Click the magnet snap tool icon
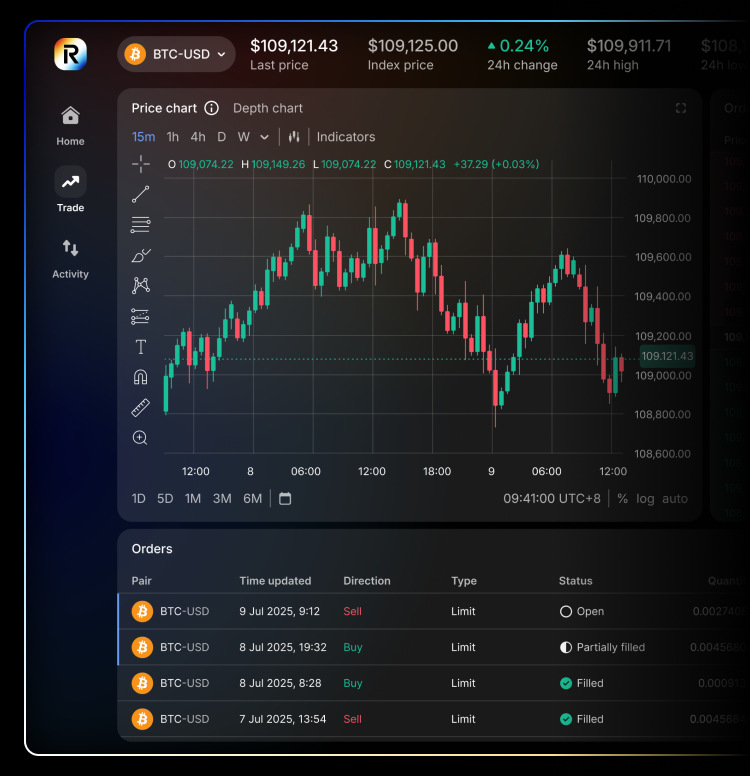 [141, 377]
